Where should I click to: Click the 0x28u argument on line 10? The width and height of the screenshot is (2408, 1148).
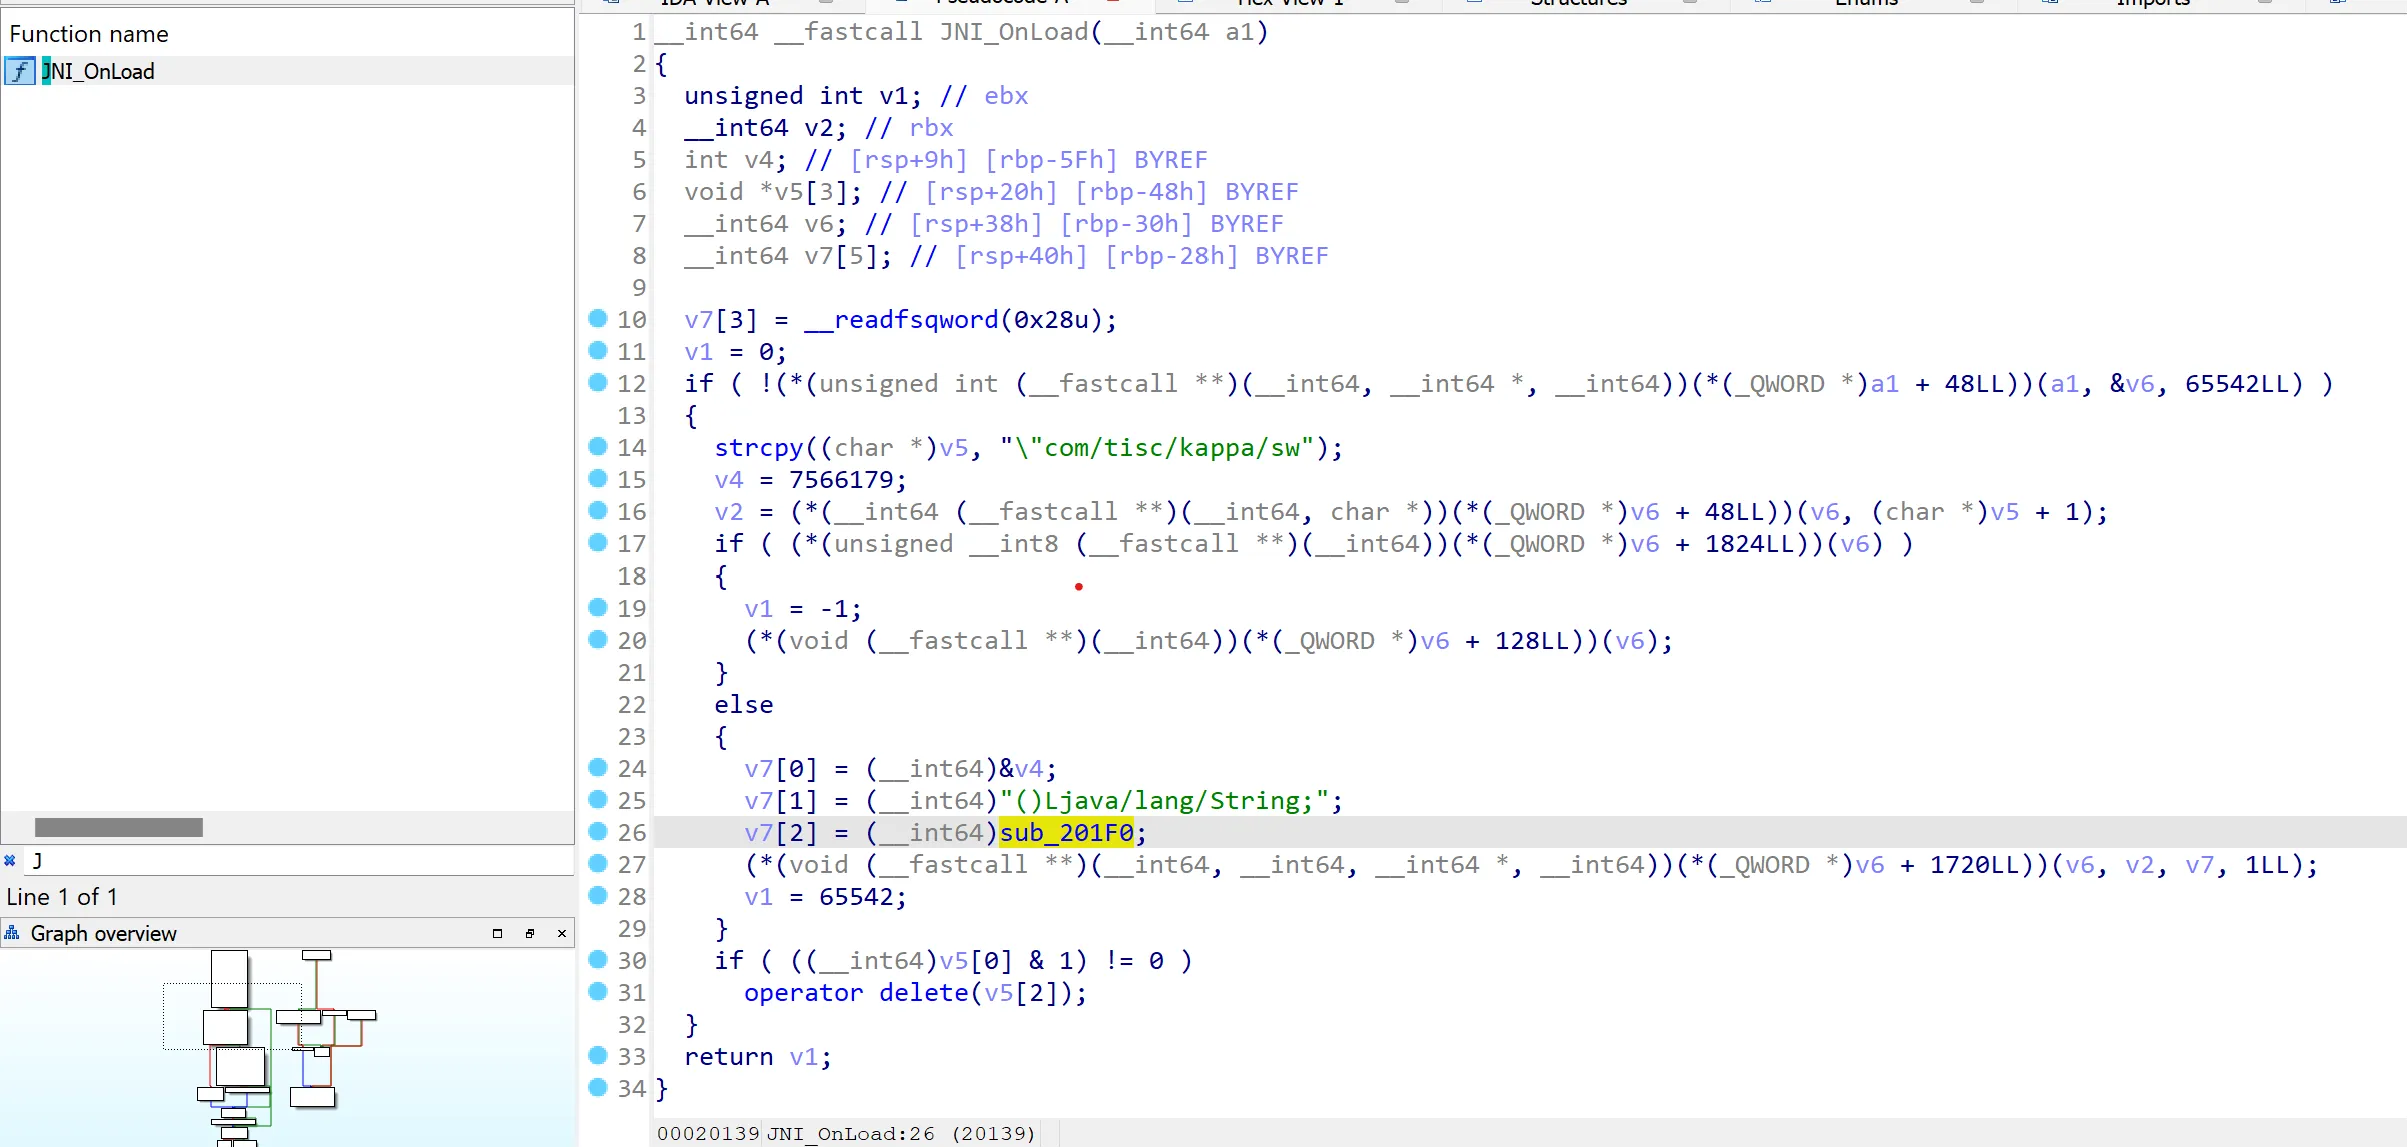pyautogui.click(x=1052, y=320)
